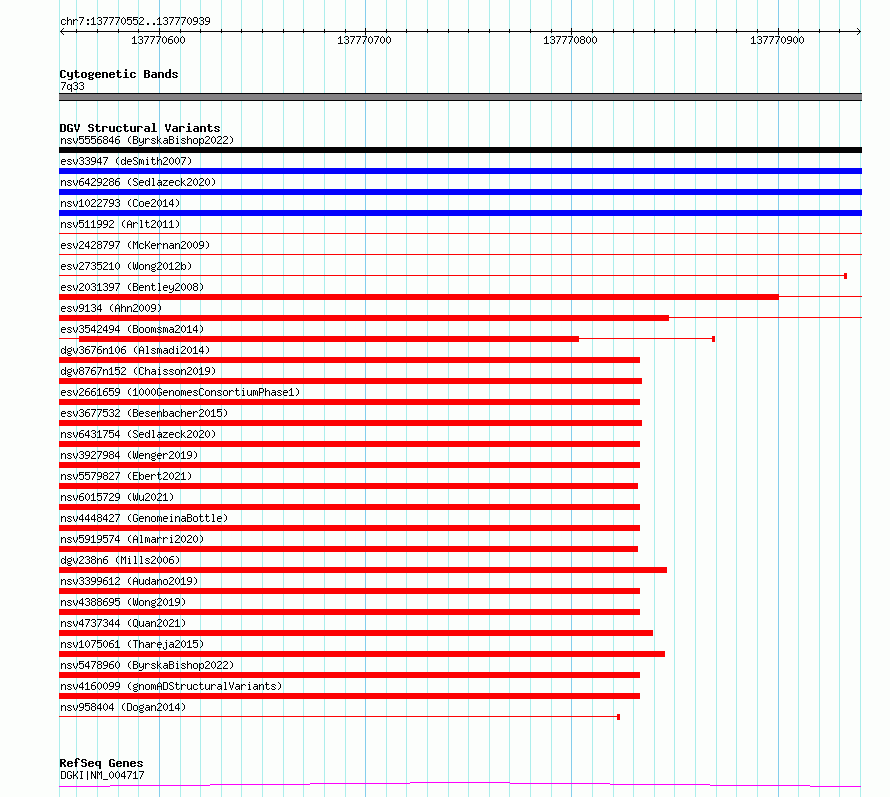Image resolution: width=890 pixels, height=797 pixels.
Task: Click nsv1075061 (Thareja2015) label
Action: [132, 644]
